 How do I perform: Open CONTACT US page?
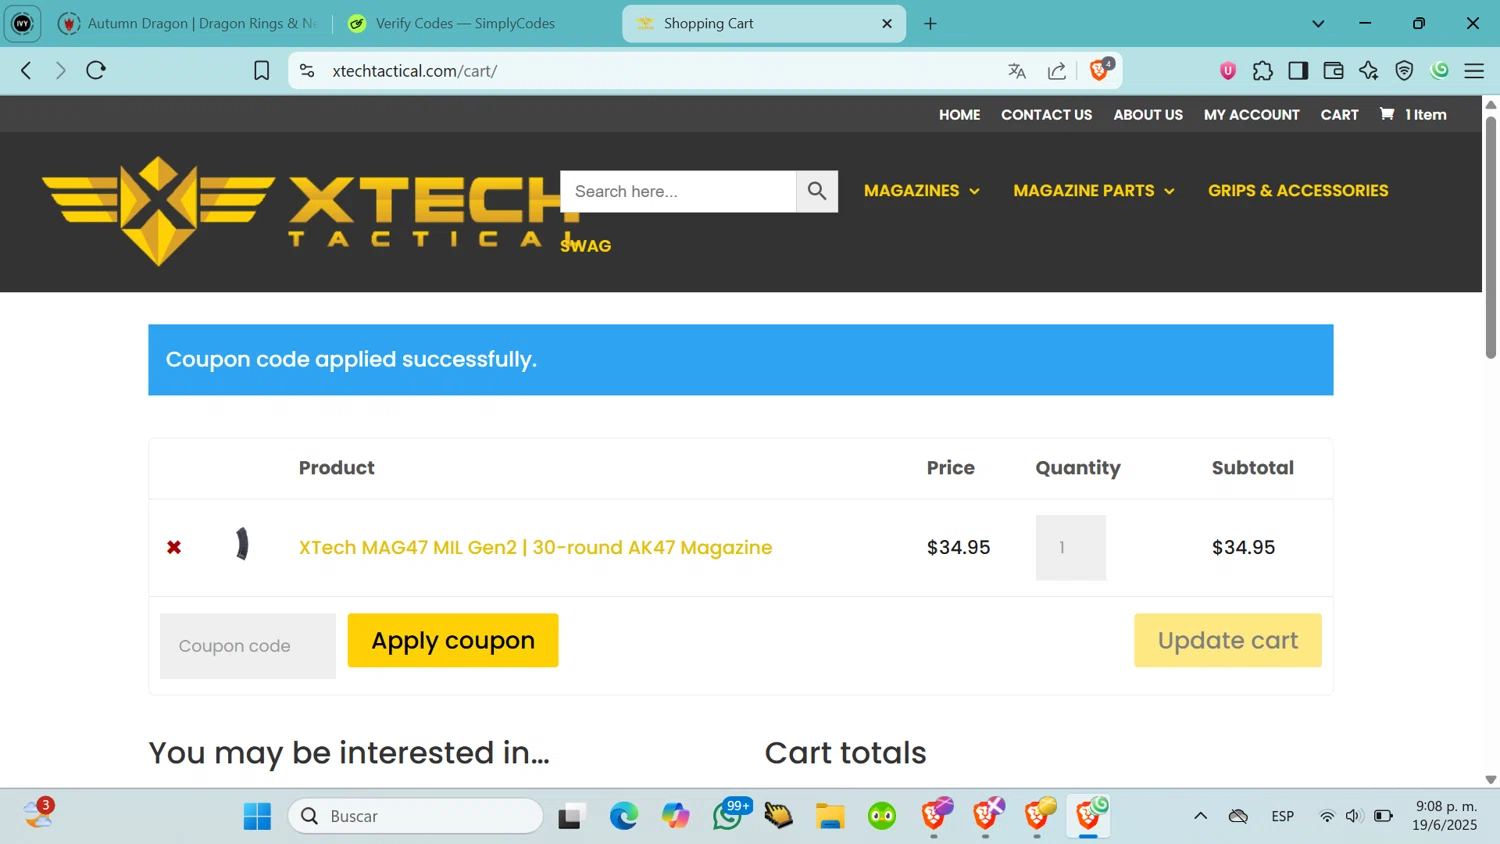1046,115
